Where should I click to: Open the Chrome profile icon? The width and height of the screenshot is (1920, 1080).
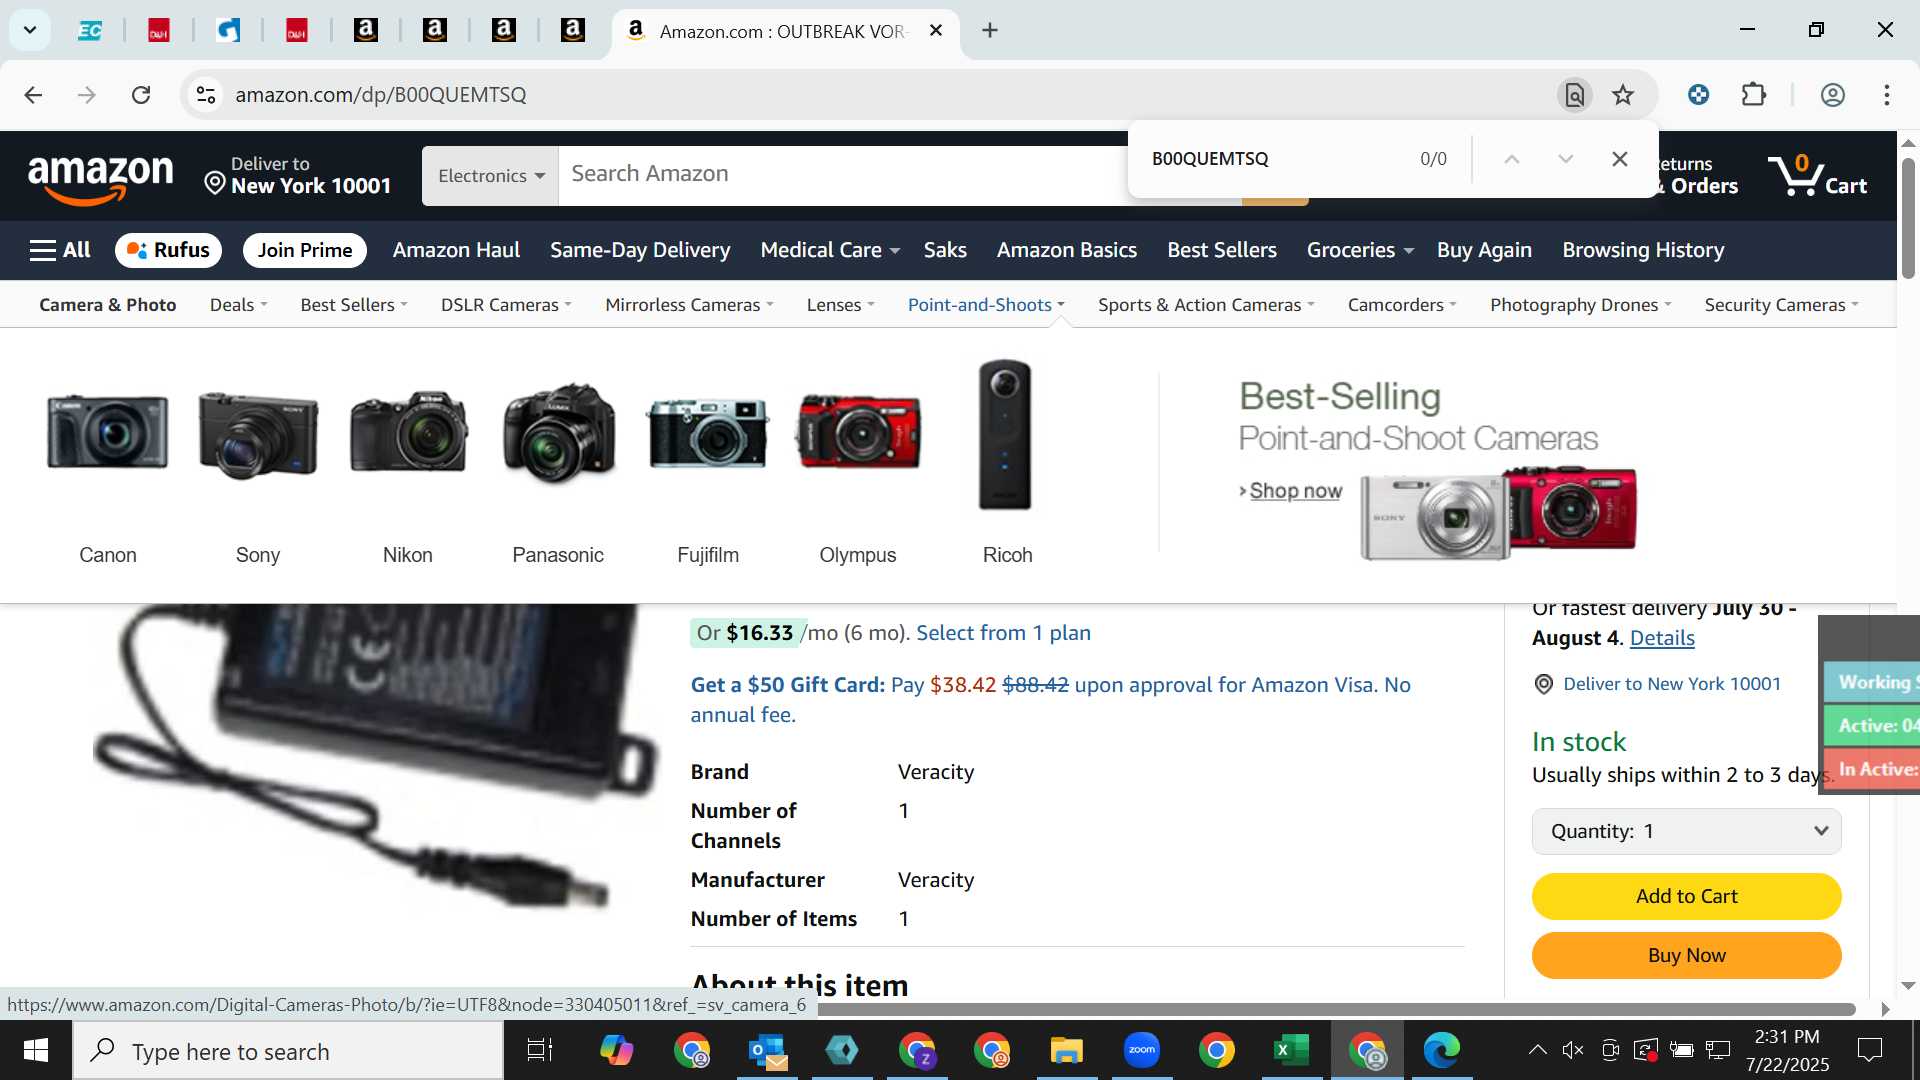click(1832, 95)
